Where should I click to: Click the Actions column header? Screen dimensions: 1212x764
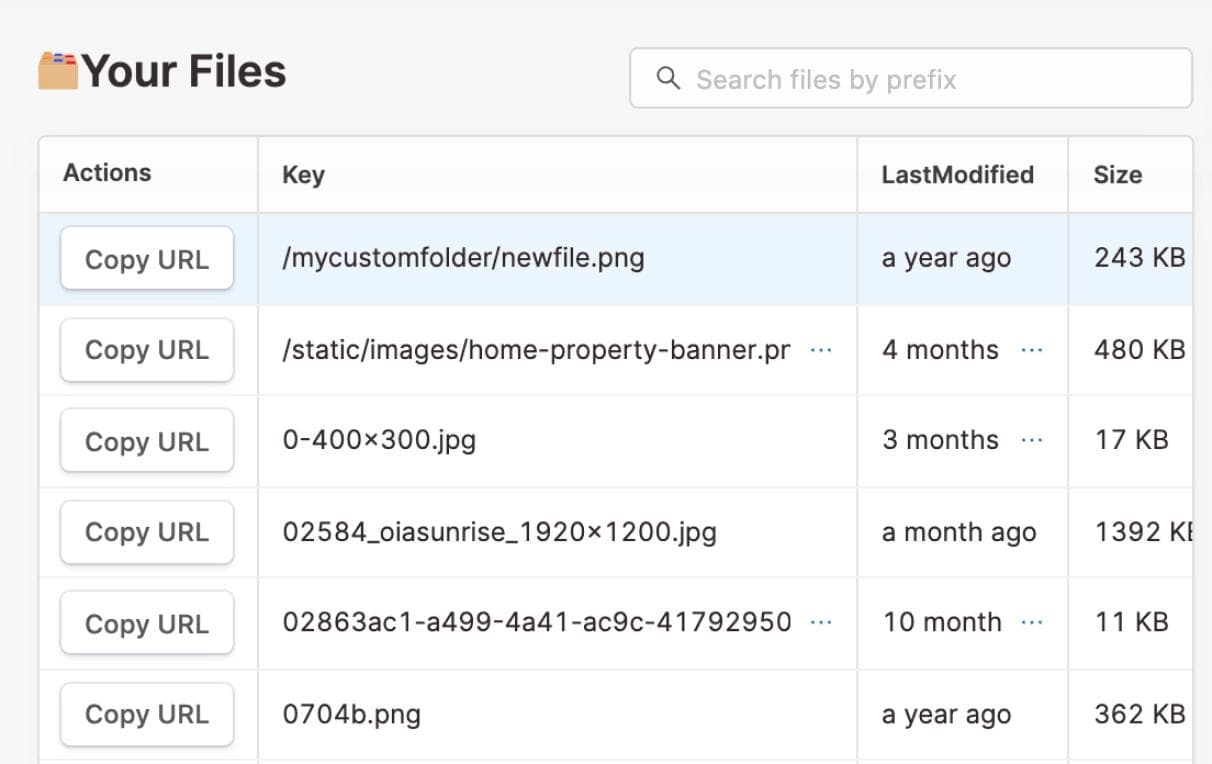[x=107, y=173]
